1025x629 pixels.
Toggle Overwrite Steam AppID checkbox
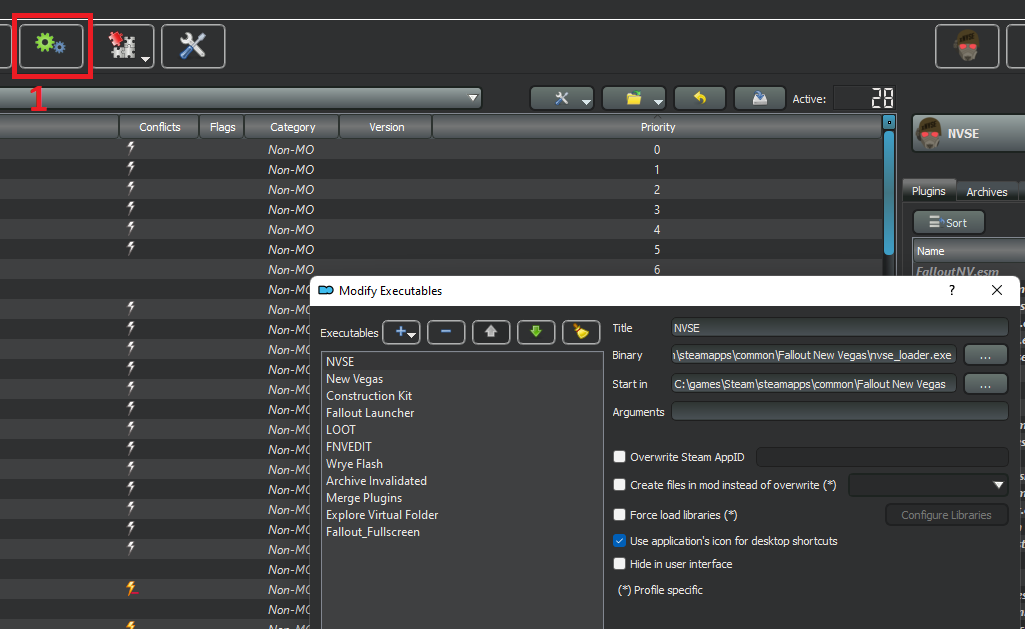coord(619,457)
